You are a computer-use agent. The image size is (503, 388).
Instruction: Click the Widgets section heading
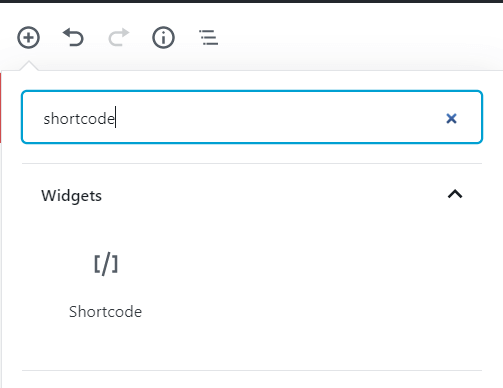click(71, 196)
